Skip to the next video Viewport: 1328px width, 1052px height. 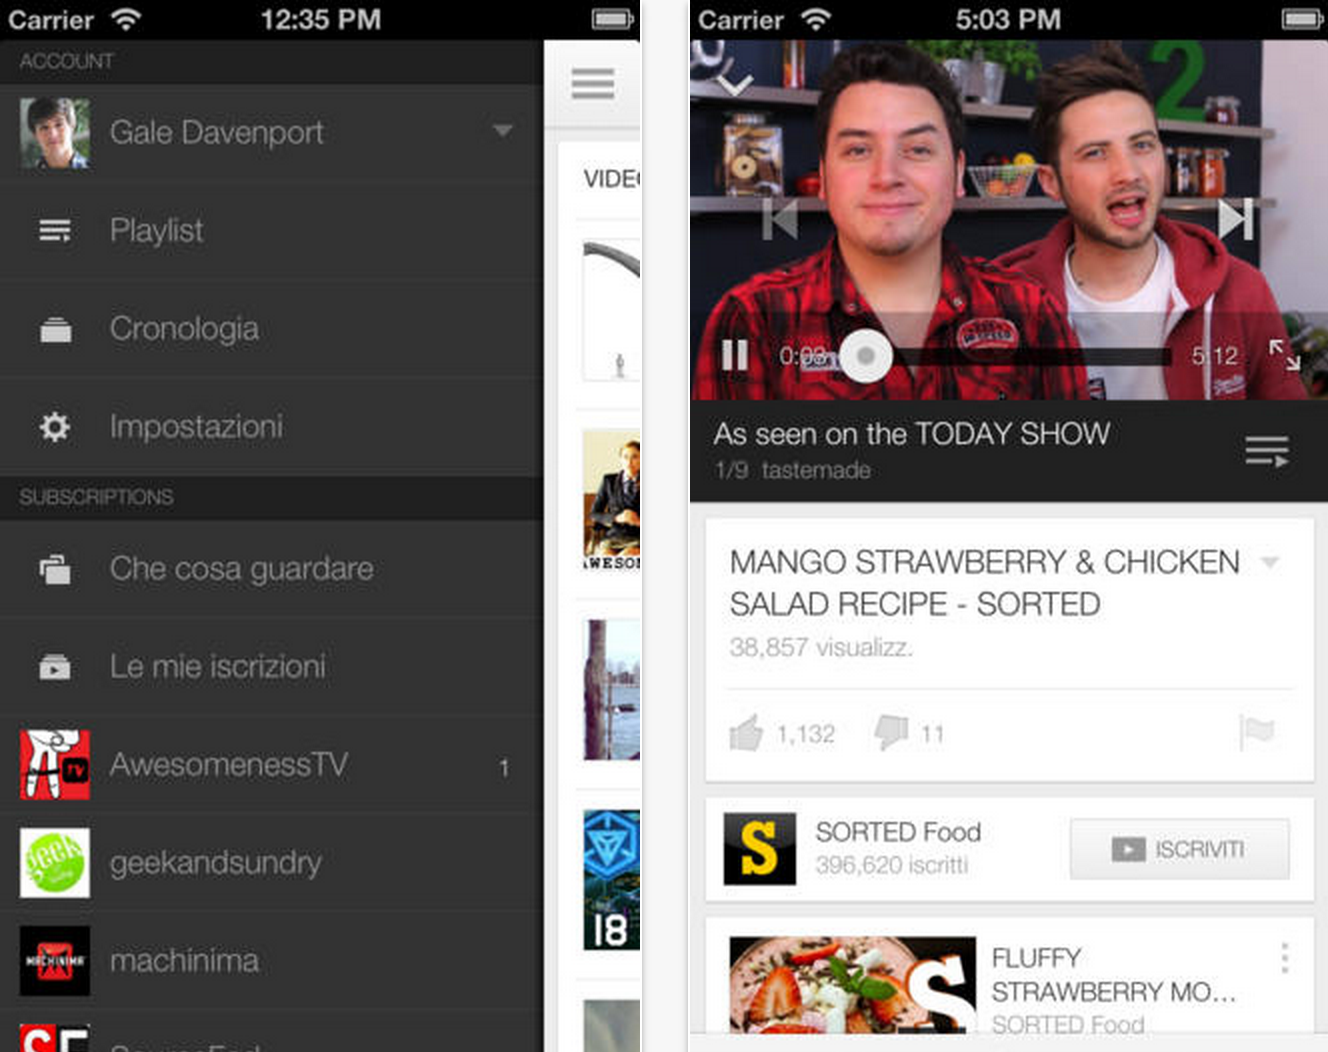click(x=1236, y=219)
